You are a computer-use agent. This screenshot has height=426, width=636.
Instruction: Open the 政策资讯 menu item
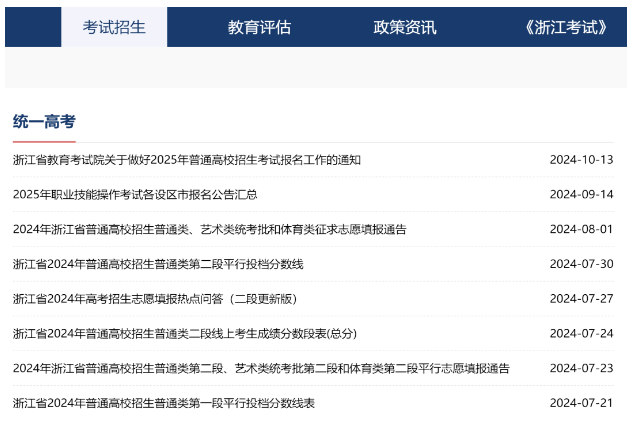click(x=405, y=27)
